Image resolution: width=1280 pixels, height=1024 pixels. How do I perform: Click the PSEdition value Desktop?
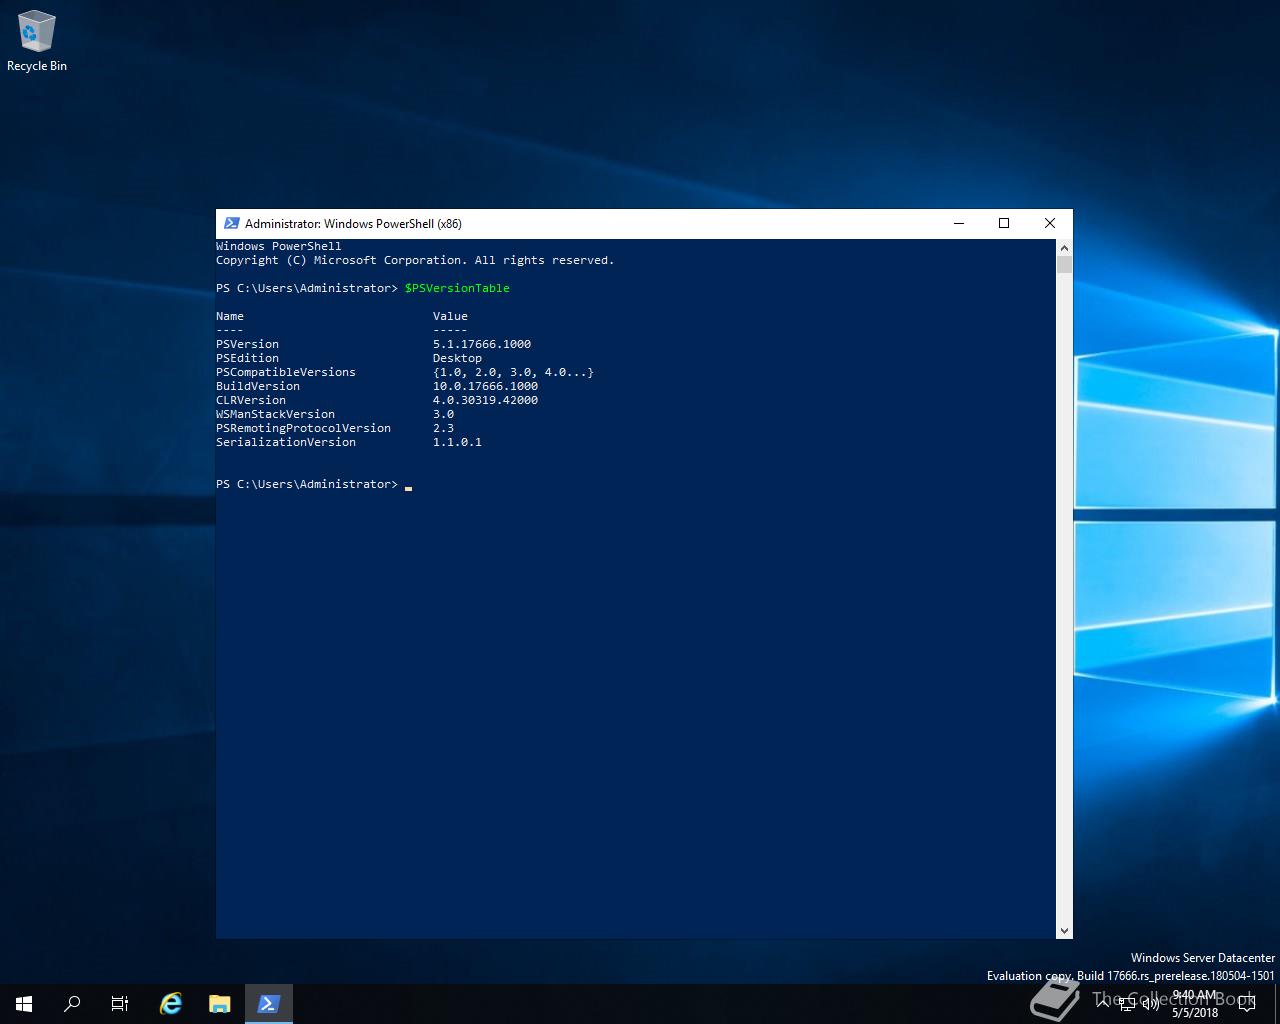tap(457, 358)
